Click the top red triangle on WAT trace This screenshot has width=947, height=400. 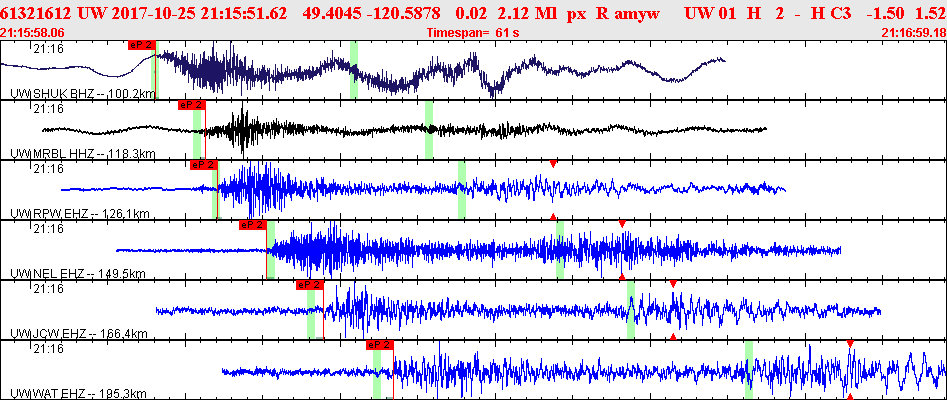(850, 344)
